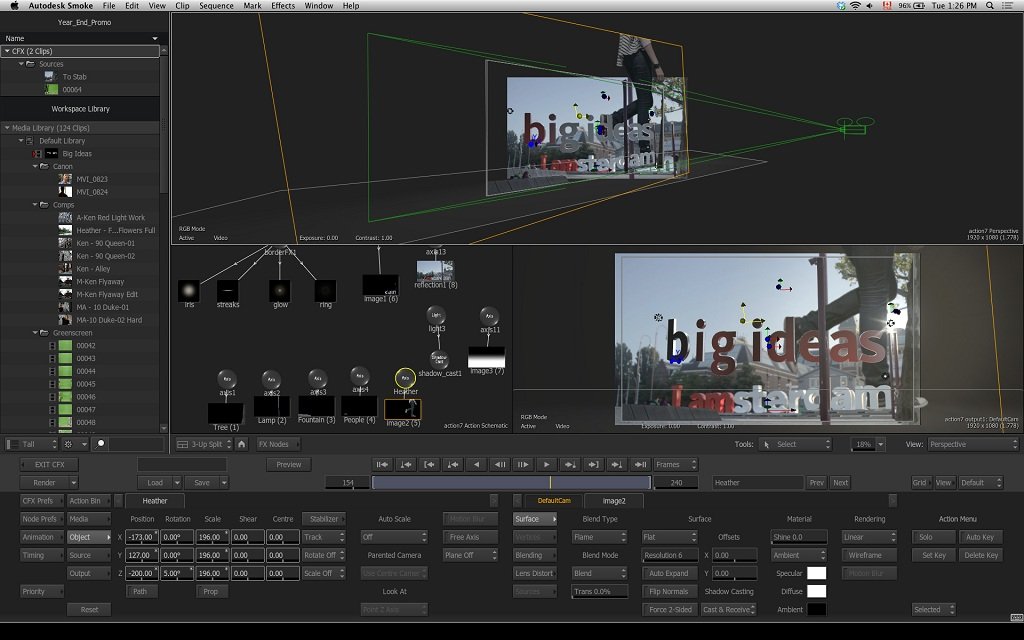1024x640 pixels.
Task: Select the Heather axis node
Action: (405, 378)
